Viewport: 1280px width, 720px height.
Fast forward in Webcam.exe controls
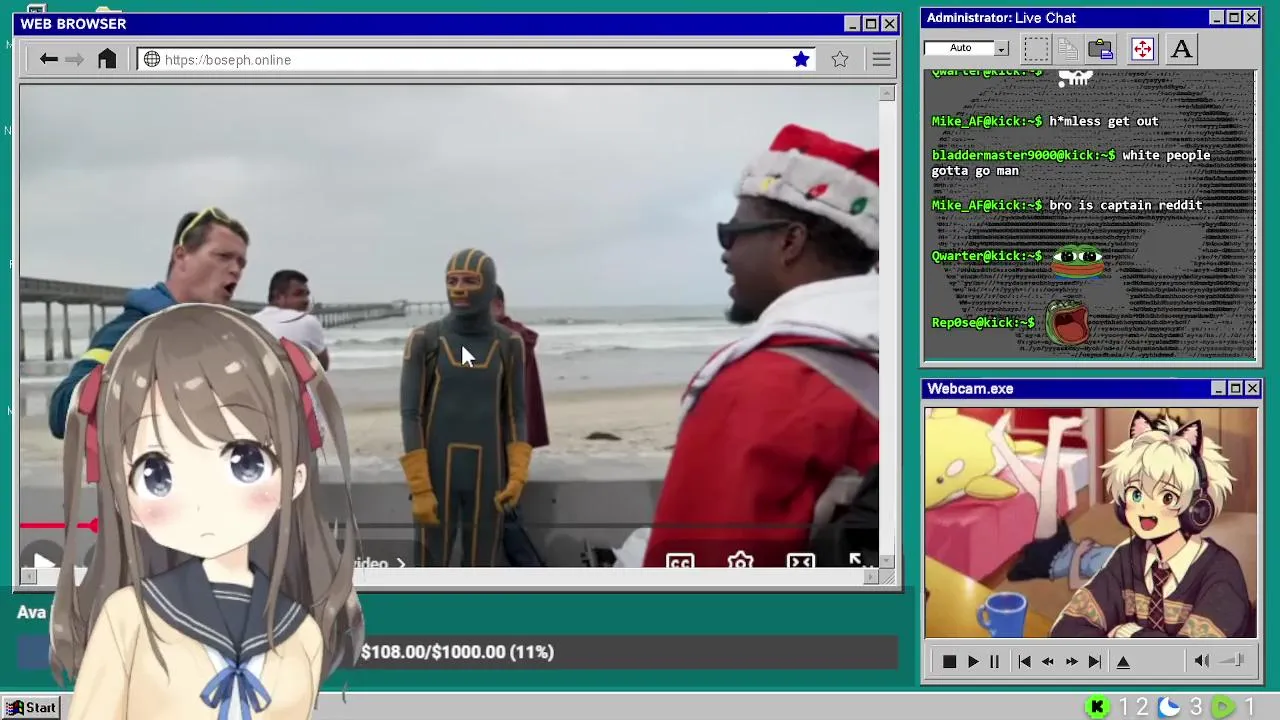pyautogui.click(x=1071, y=662)
